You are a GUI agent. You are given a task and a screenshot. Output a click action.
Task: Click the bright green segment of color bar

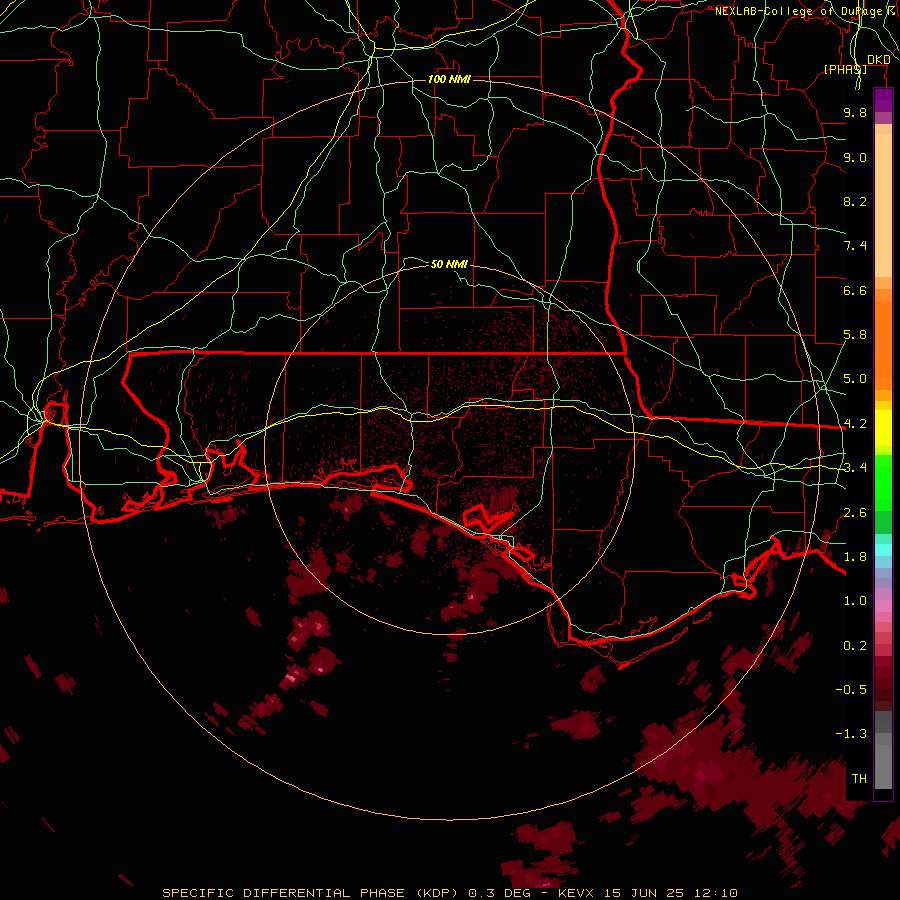[x=883, y=483]
